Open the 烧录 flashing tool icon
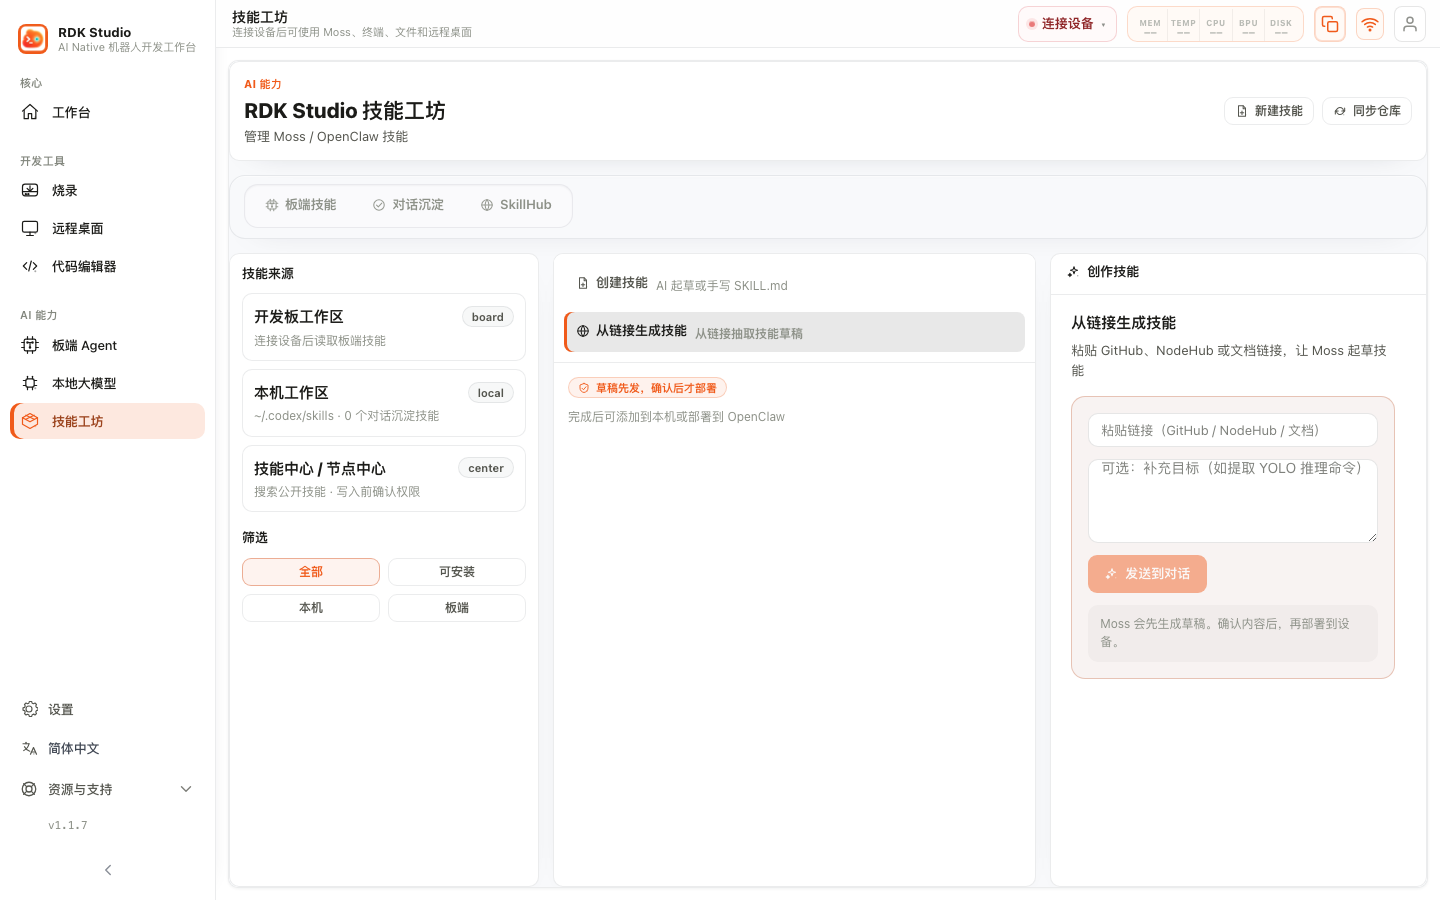Image resolution: width=1440 pixels, height=900 pixels. click(x=30, y=190)
